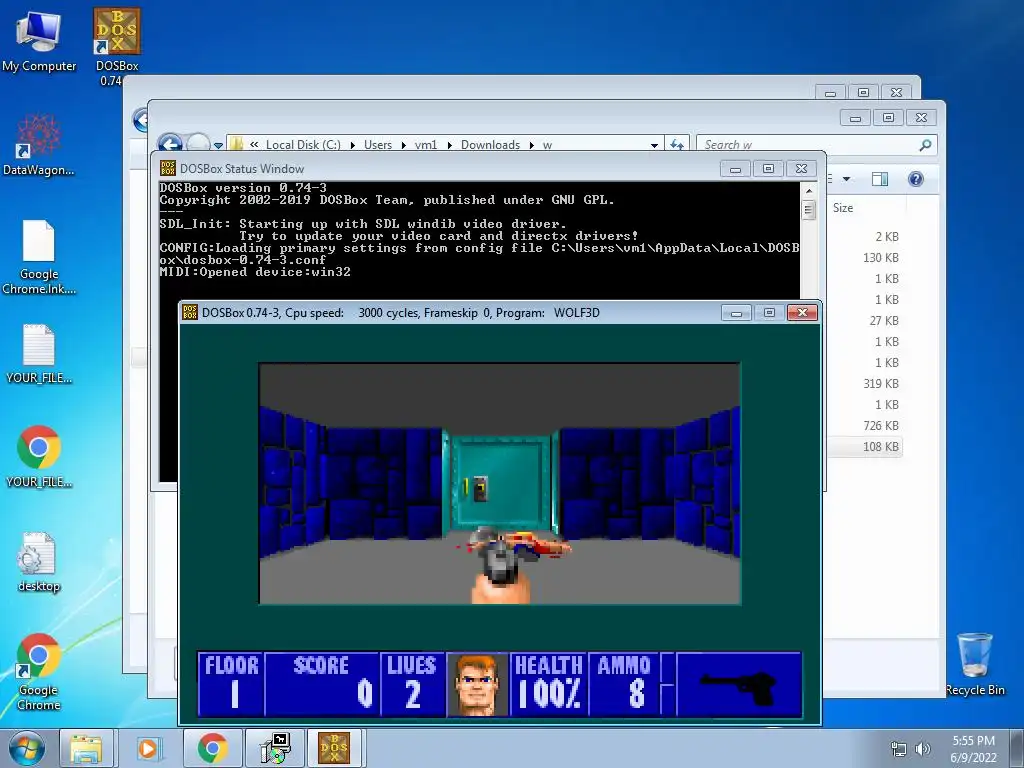Open the view options dropdown arrow
The height and width of the screenshot is (768, 1024).
(846, 179)
